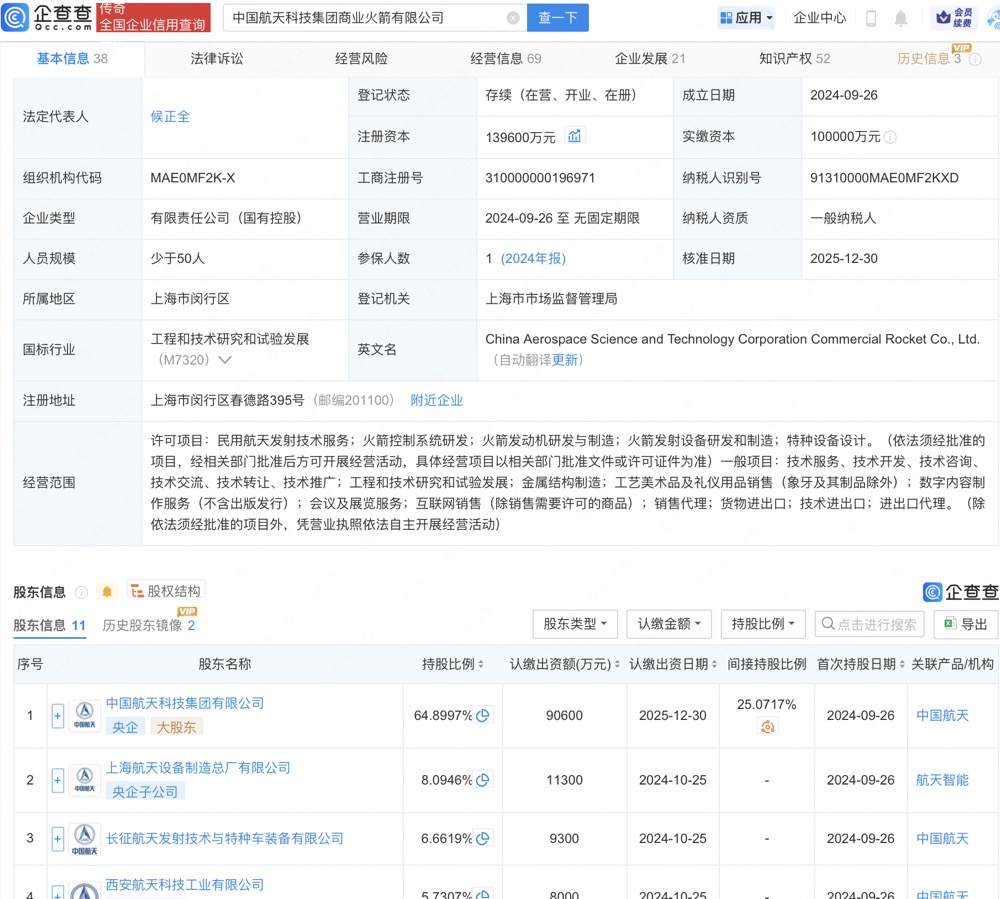Expand 上海航天设备制造总厂 row plus button
The height and width of the screenshot is (899, 1000).
click(57, 780)
